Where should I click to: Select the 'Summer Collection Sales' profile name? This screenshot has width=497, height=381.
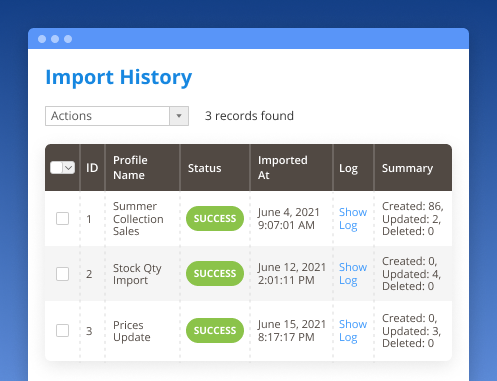[x=138, y=219]
